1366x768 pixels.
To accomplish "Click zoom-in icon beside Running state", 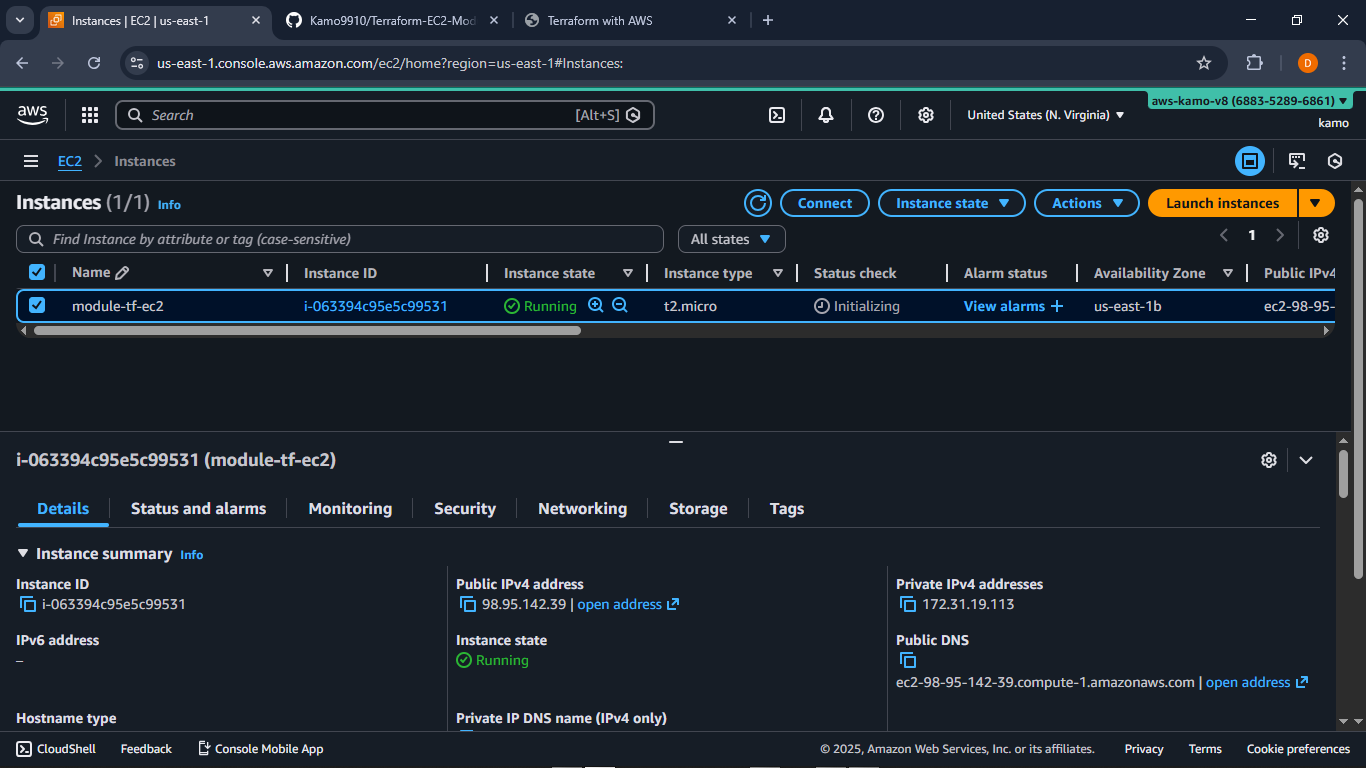I will (596, 306).
